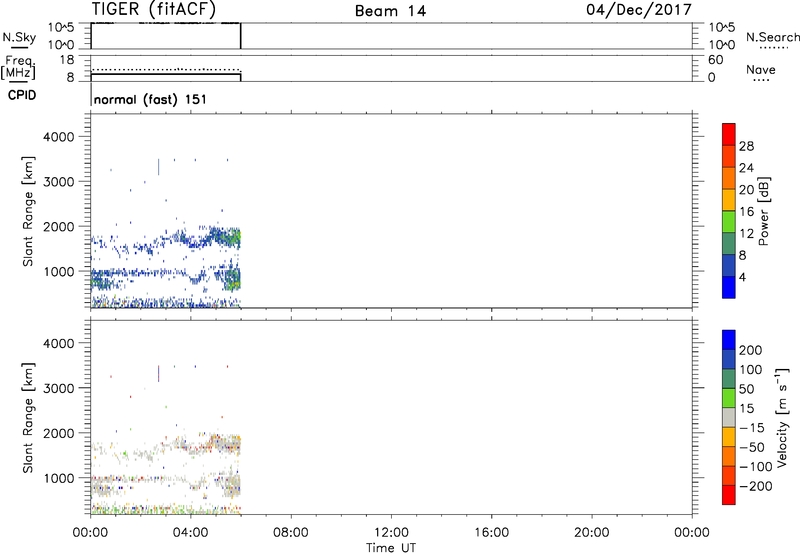Screen dimensions: 800x554
Task: Click the CPID row label
Action: click(x=22, y=95)
